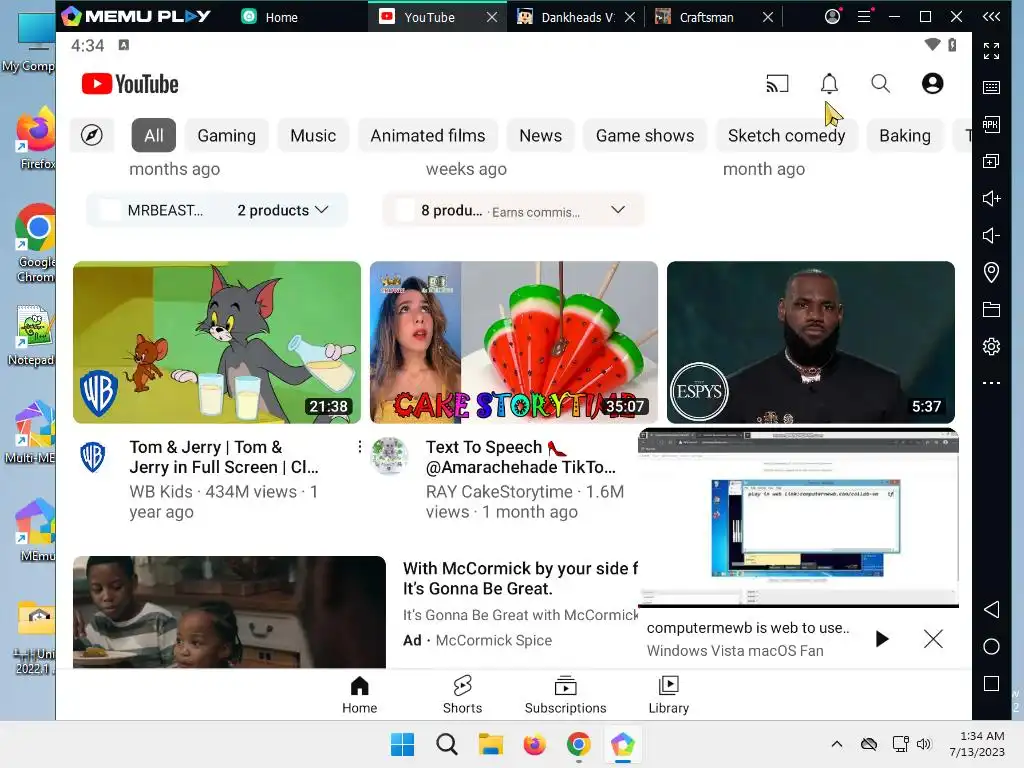Launch Firefox from taskbar
1024x768 pixels.
coord(534,744)
